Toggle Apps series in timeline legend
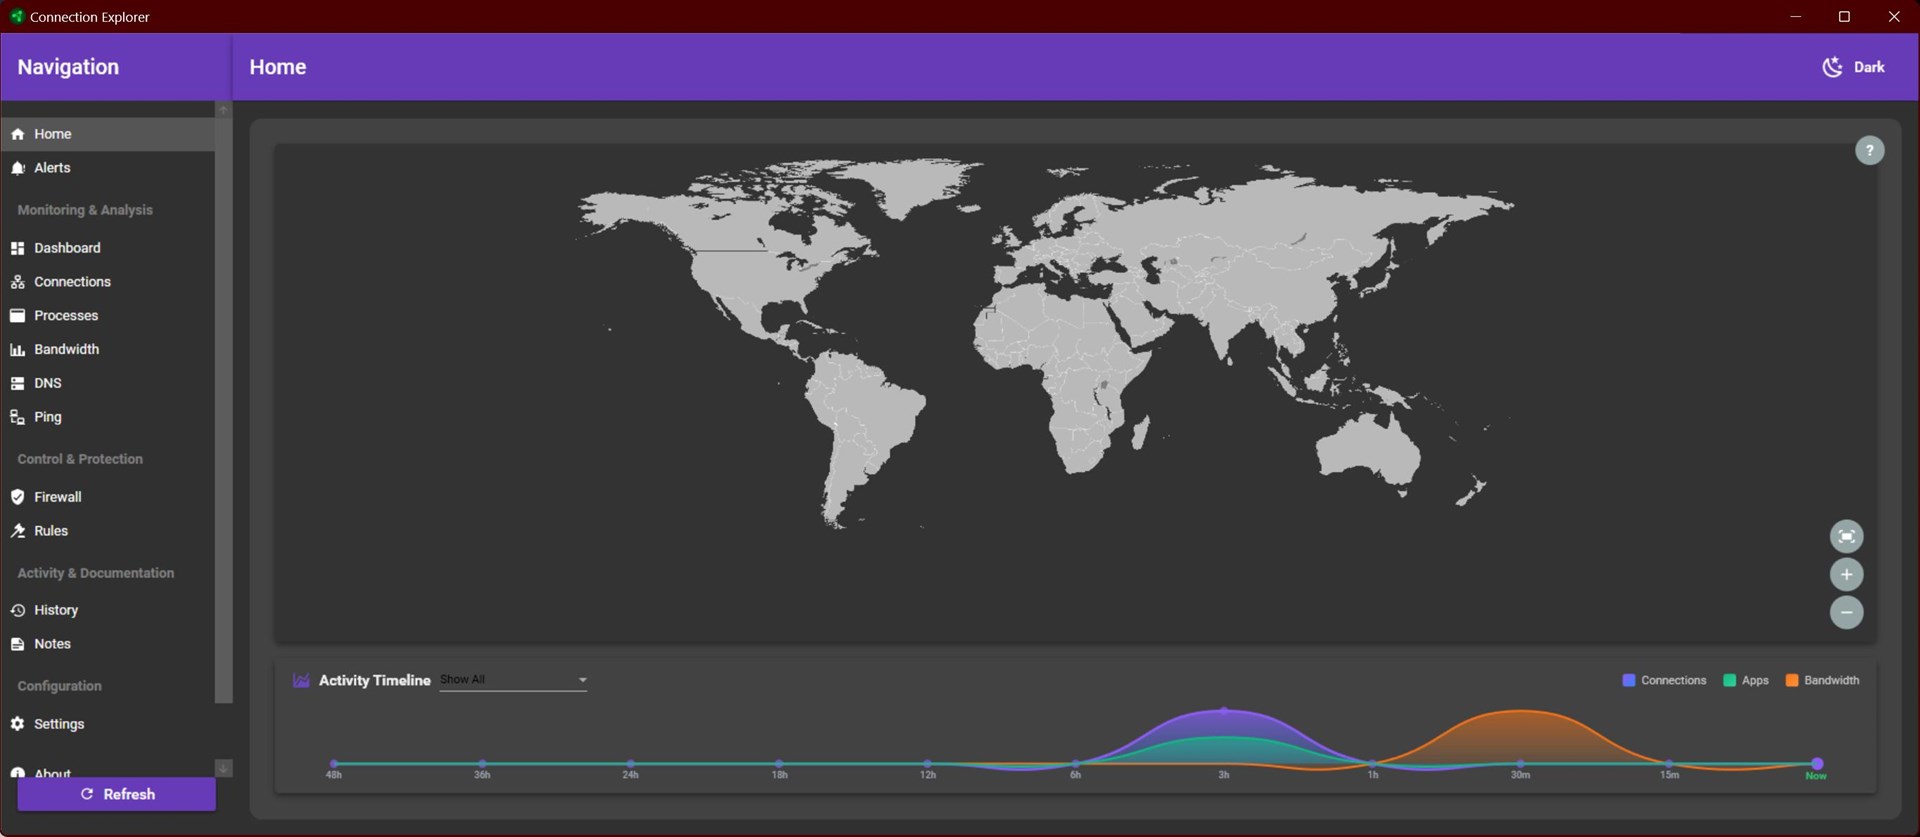This screenshot has height=837, width=1920. [1746, 680]
